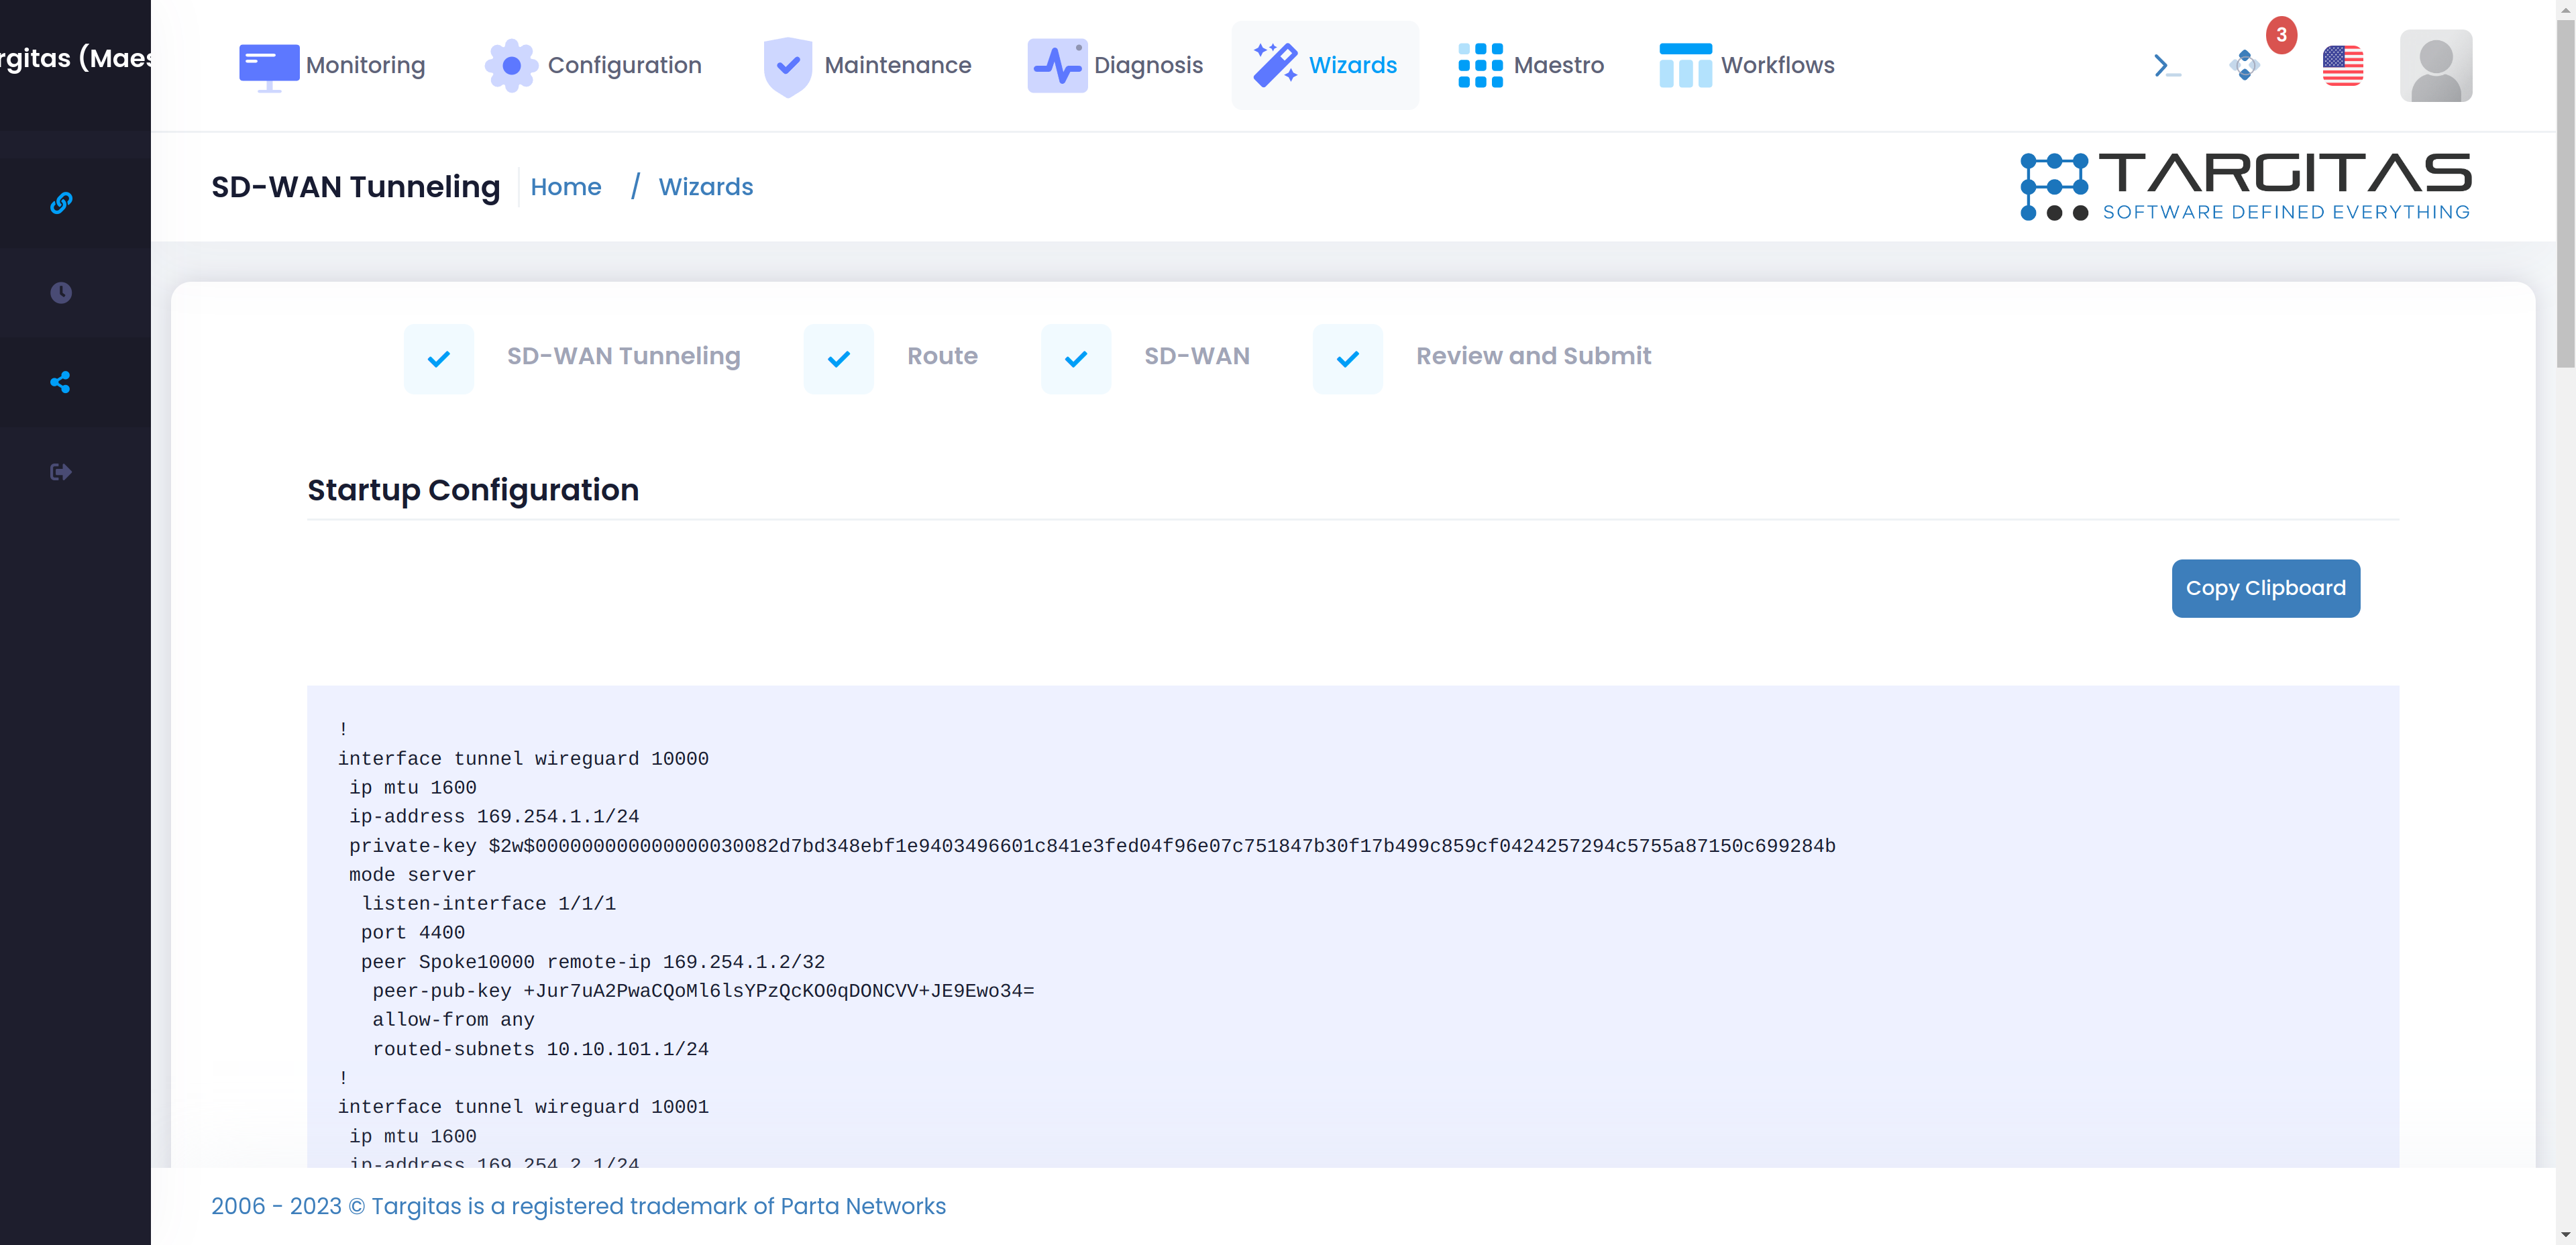Click the 'mode server' line

click(x=412, y=875)
